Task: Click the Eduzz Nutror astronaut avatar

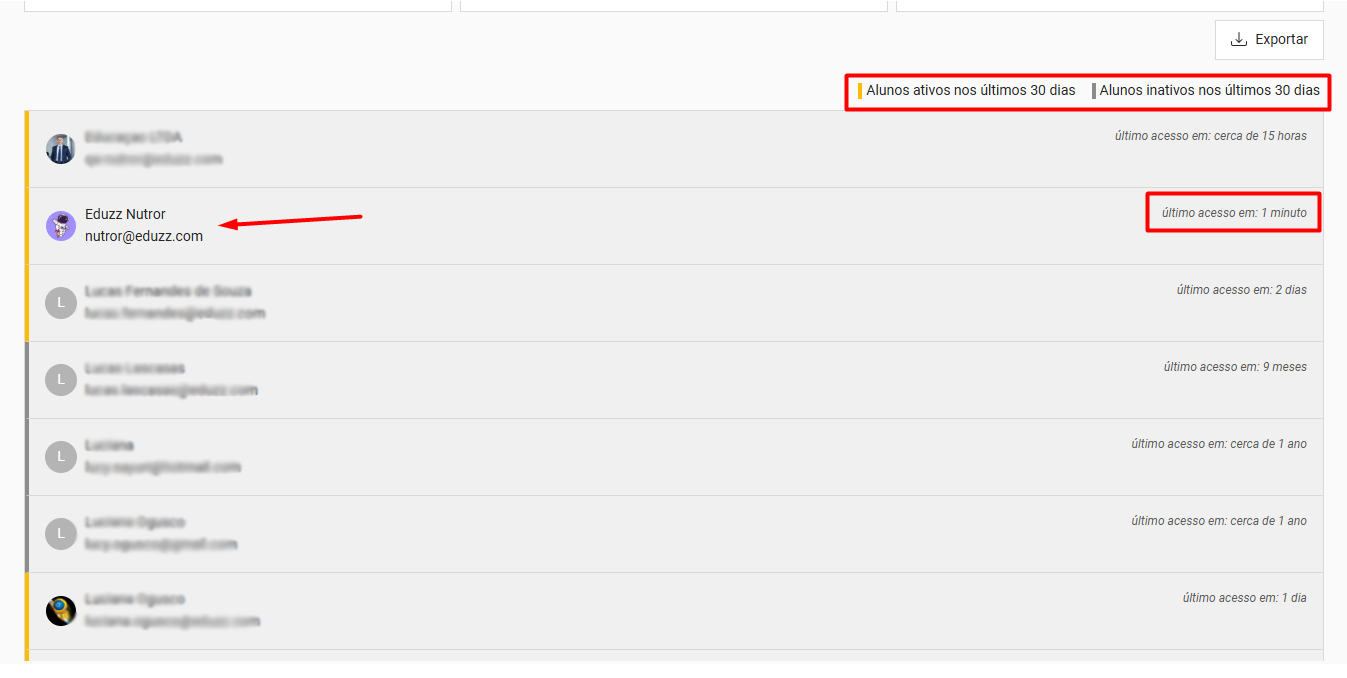Action: point(61,226)
